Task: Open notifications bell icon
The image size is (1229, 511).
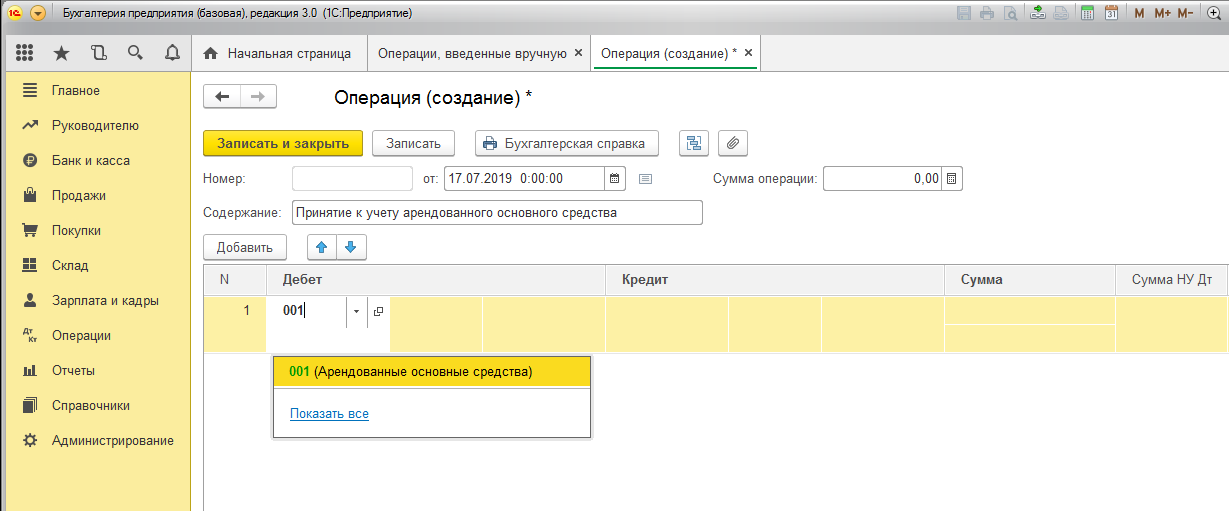Action: 172,53
